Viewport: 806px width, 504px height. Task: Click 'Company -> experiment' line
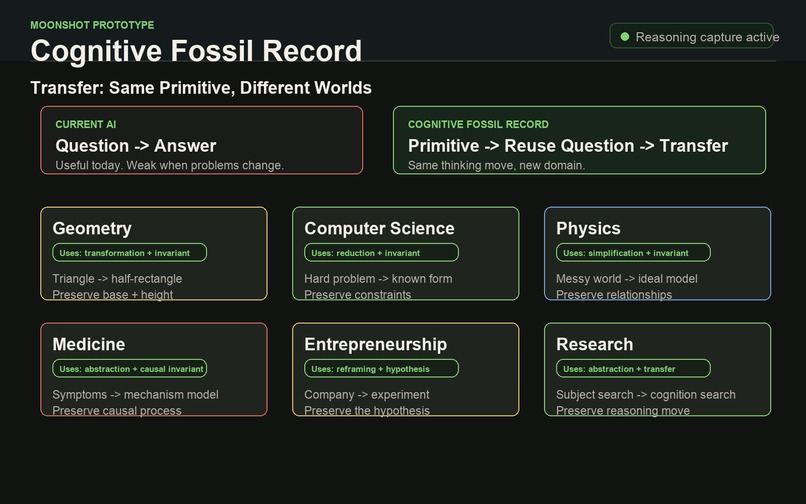[x=367, y=394]
